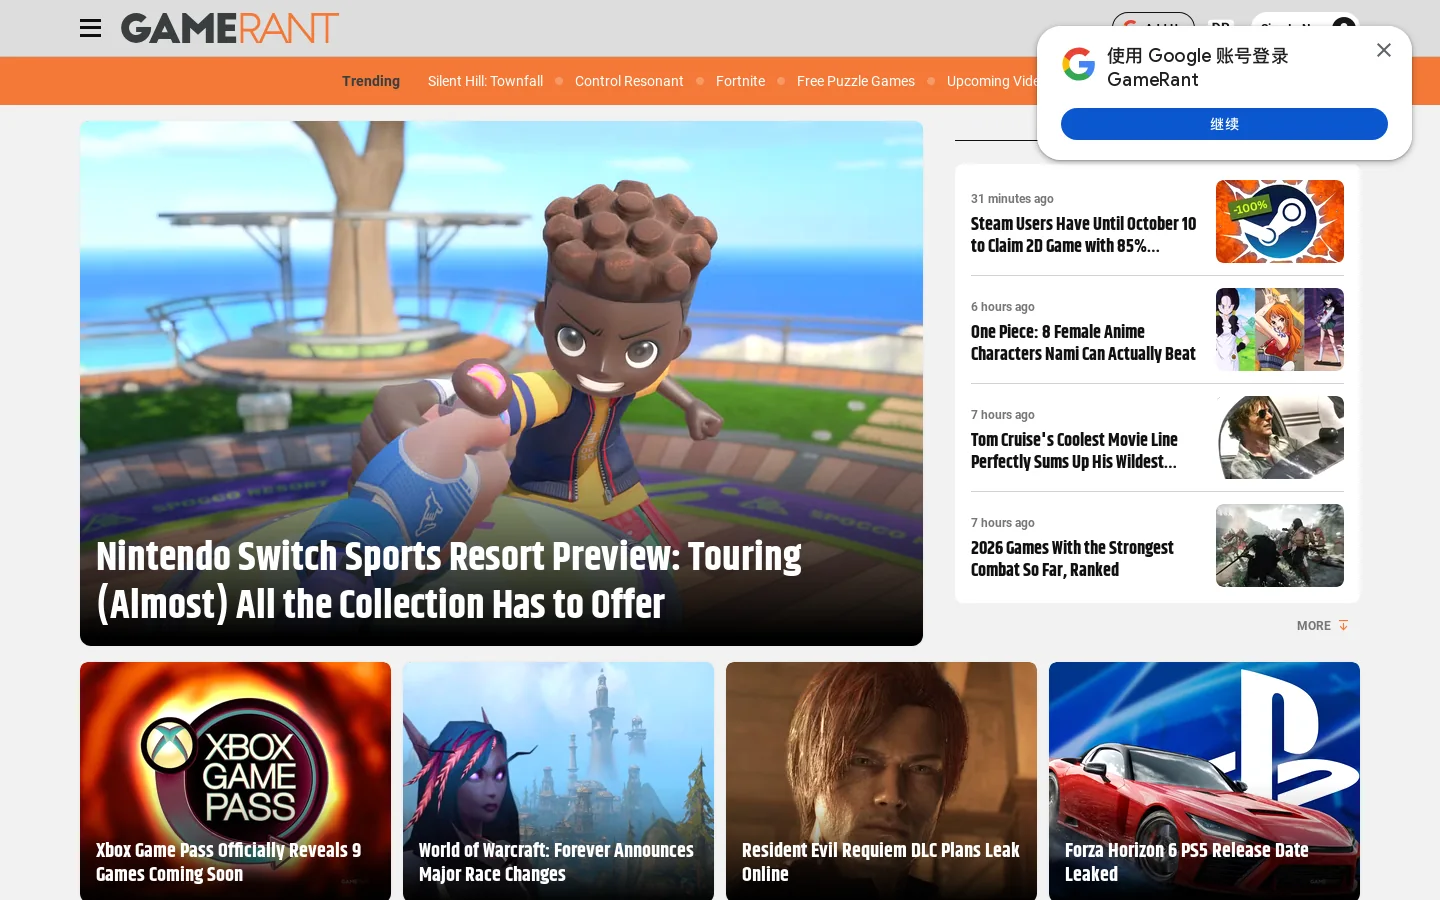
Task: Click the GameRant logo
Action: pos(230,28)
